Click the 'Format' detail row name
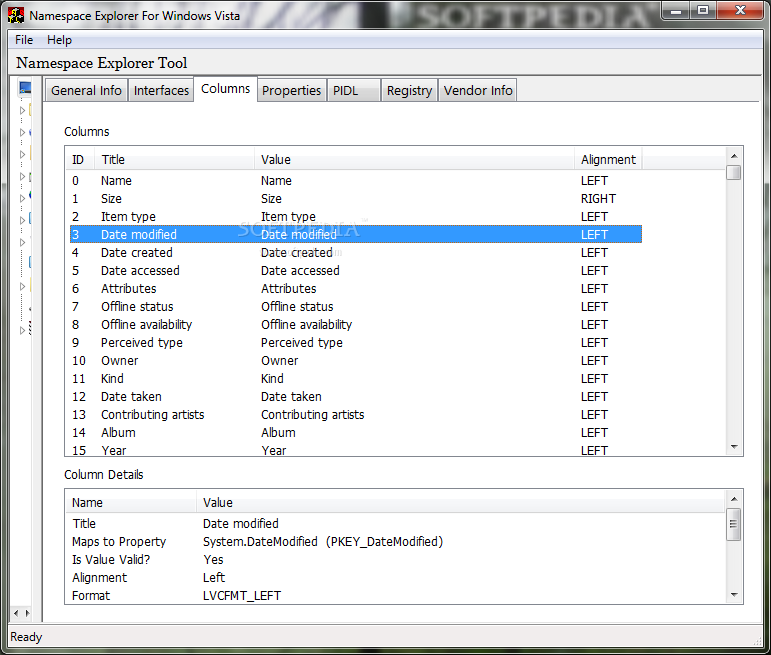The image size is (771, 655). click(x=91, y=596)
